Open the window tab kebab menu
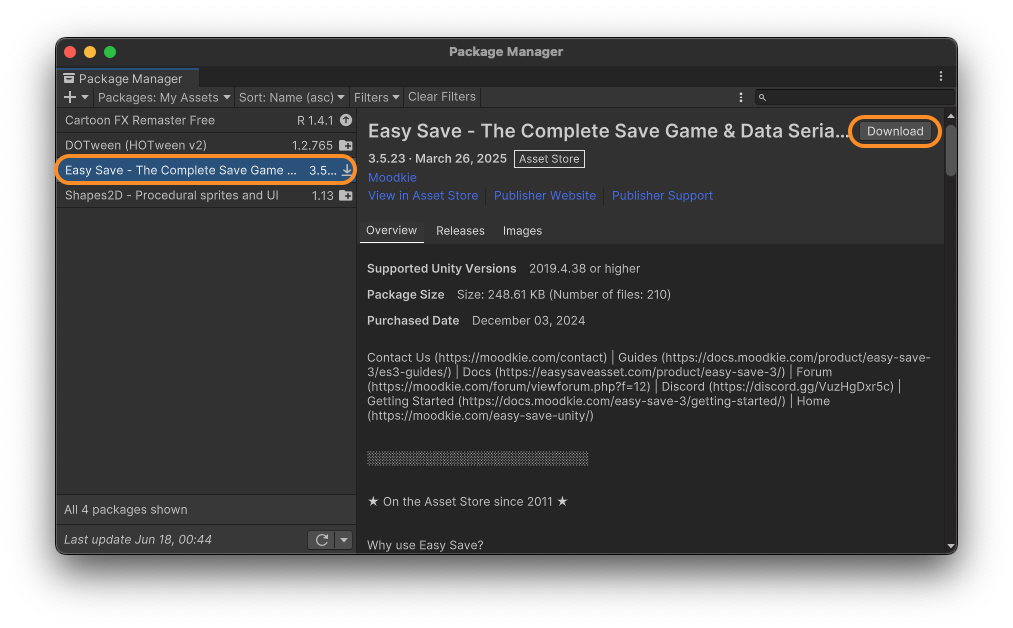This screenshot has width=1013, height=628. point(941,76)
